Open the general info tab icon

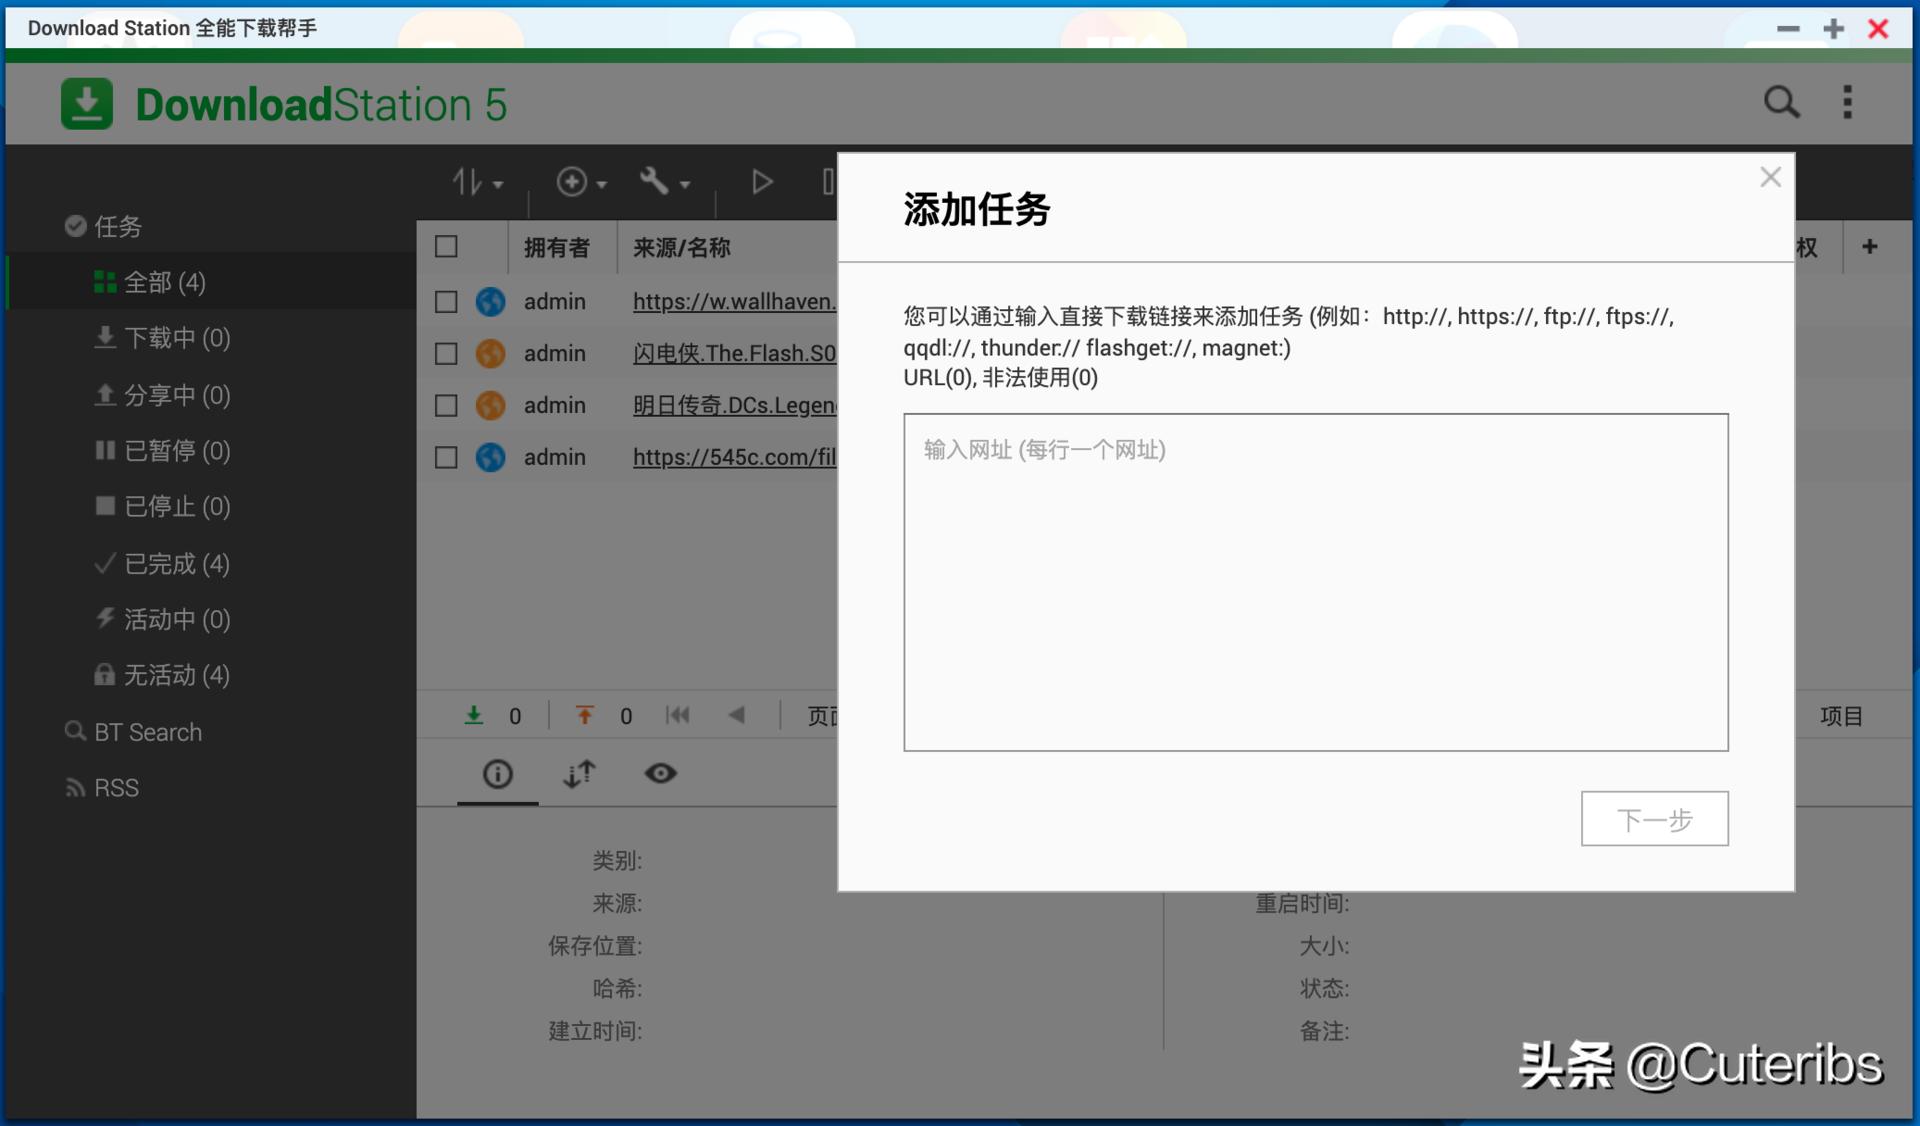point(497,774)
